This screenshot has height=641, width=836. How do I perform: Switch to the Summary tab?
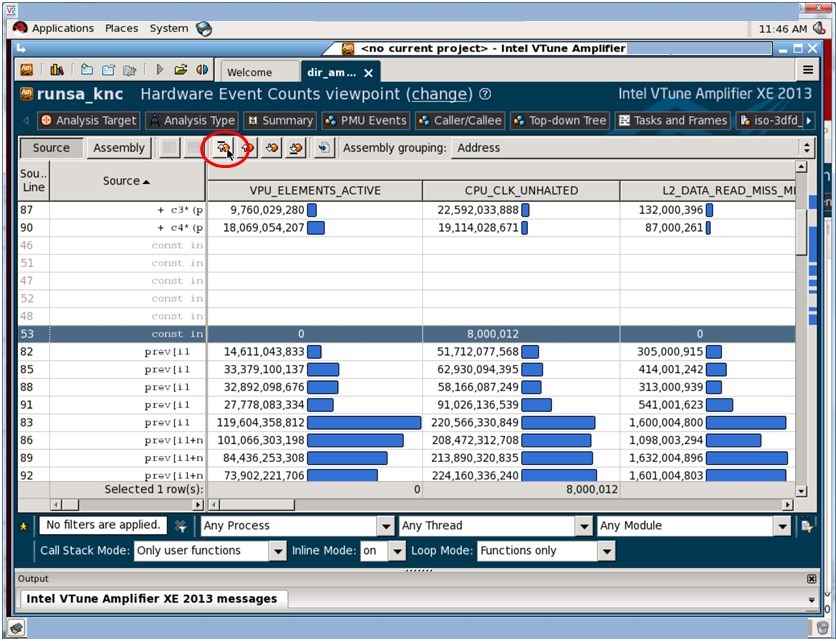(x=280, y=121)
